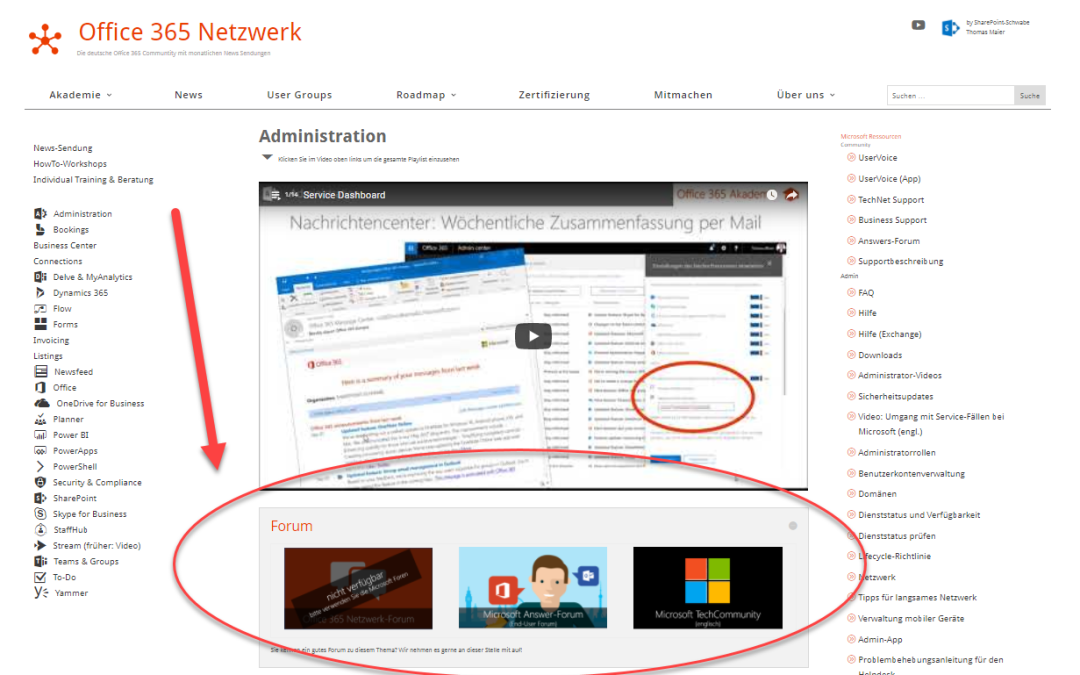Open the PowerApps icon
The image size is (1080, 675).
click(41, 450)
